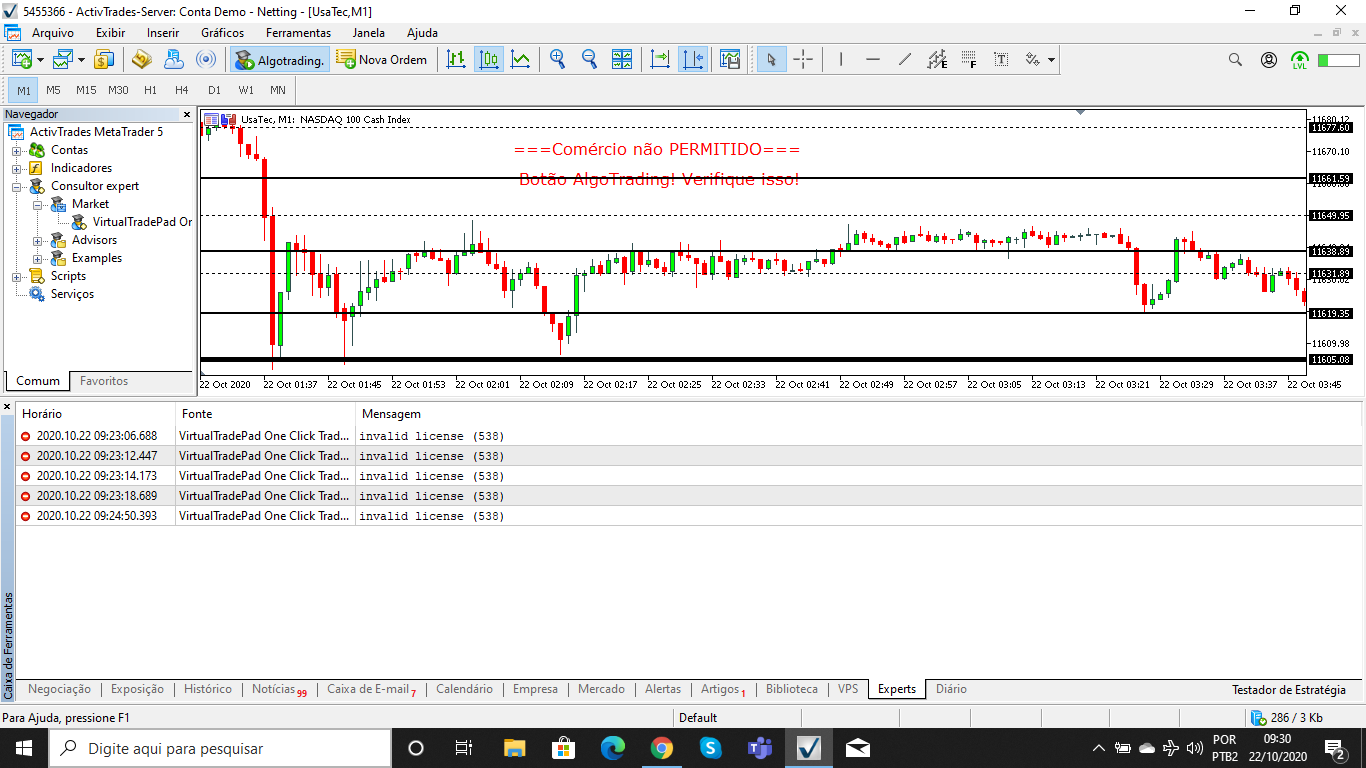Open the Ferramentas menu
1366x768 pixels.
click(298, 33)
